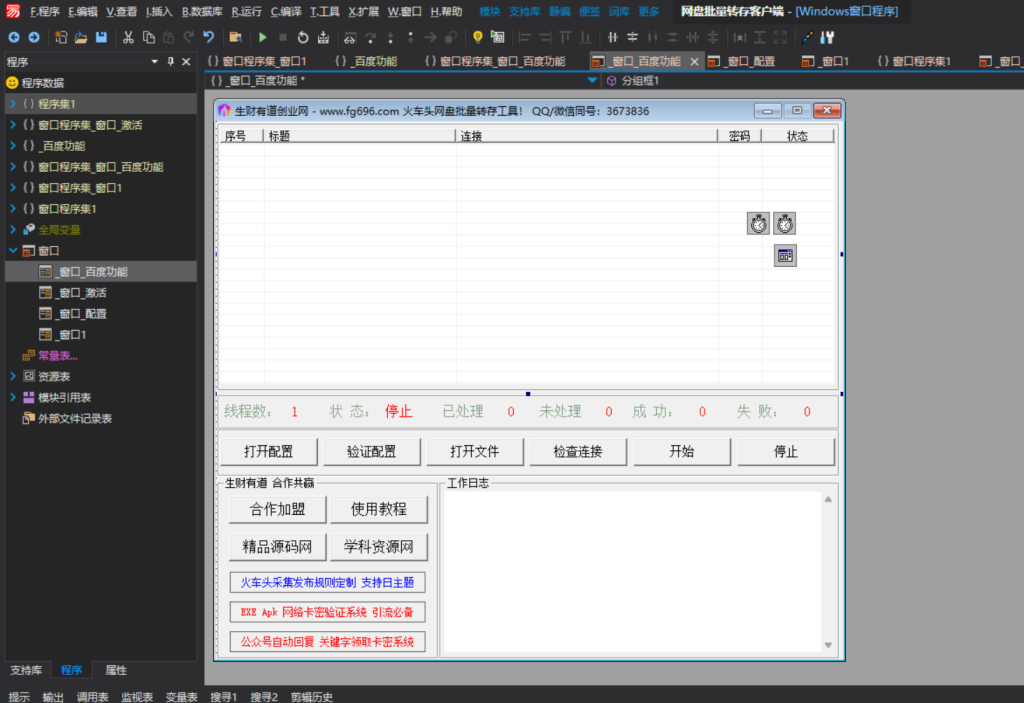The width and height of the screenshot is (1024, 703).
Task: Open an existing project with the open-folder icon
Action: pos(79,37)
